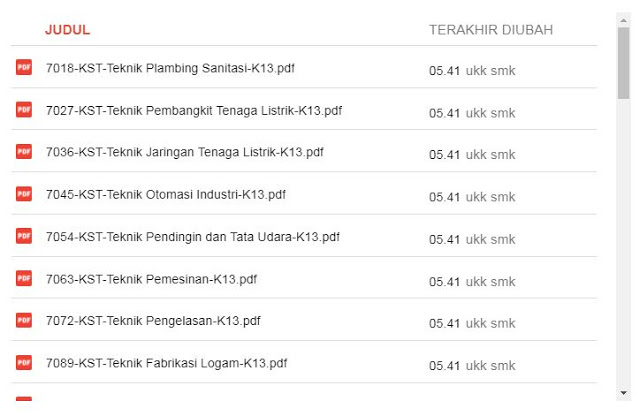Click the vertical scrollbar thumb
640x416 pixels.
tap(624, 62)
